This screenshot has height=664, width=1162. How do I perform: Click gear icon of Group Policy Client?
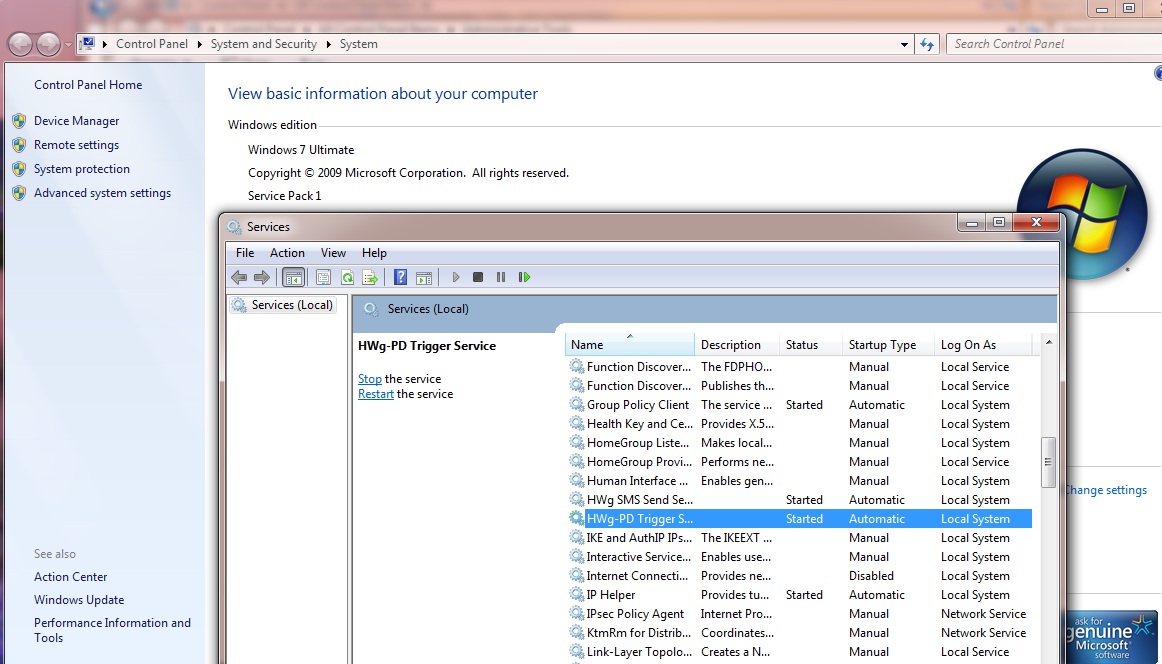coord(576,405)
